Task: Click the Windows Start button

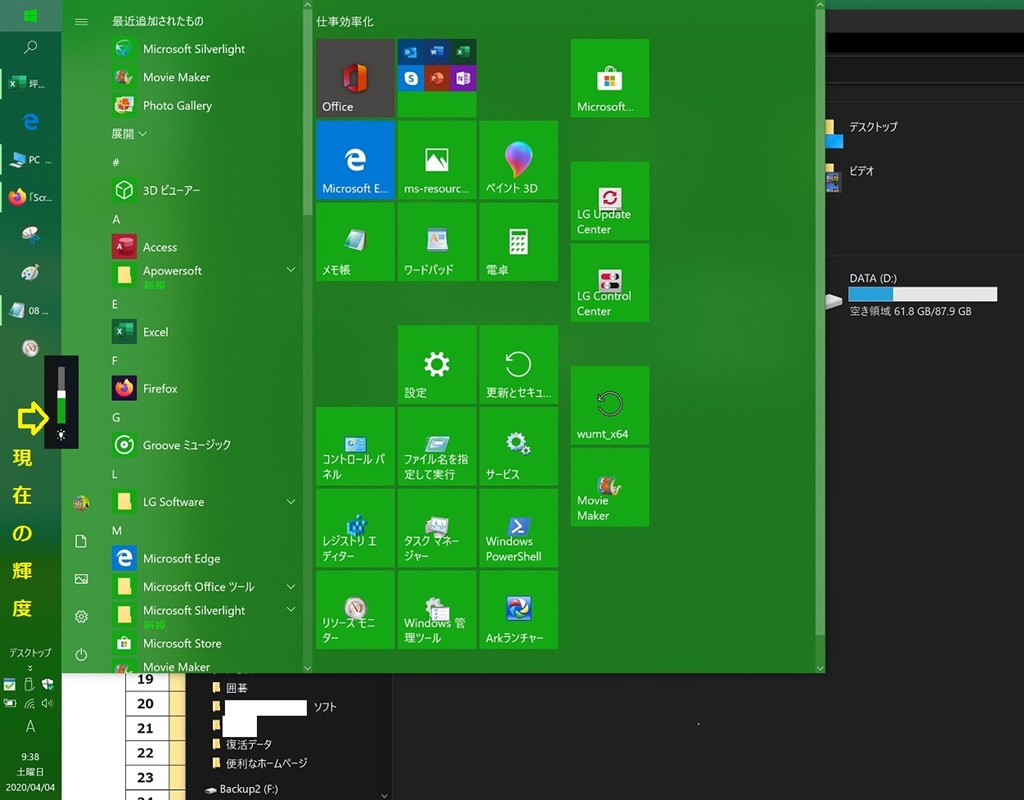Action: 30,15
